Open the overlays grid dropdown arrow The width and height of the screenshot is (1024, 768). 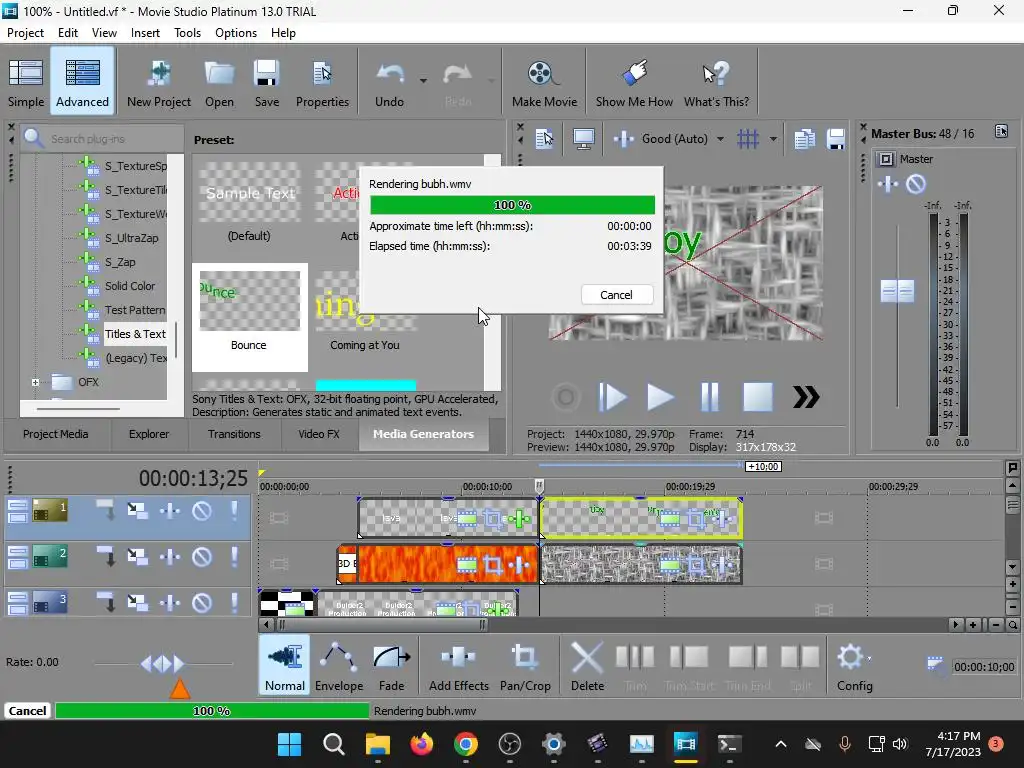(x=773, y=138)
